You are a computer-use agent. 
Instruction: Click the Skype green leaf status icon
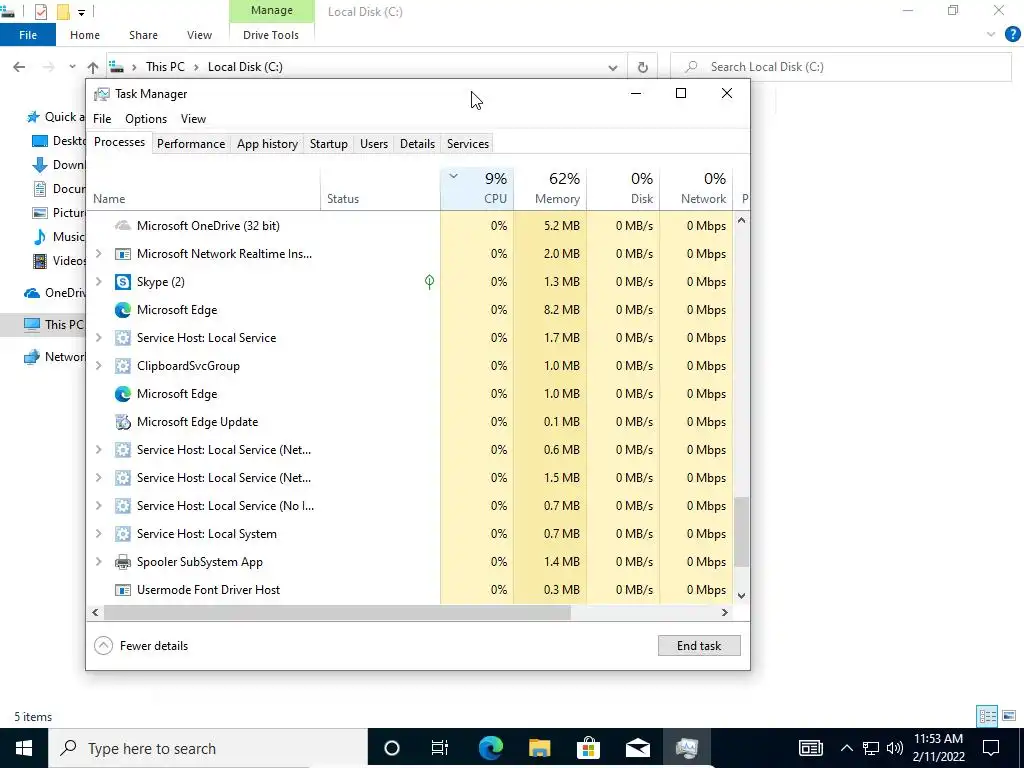[429, 281]
